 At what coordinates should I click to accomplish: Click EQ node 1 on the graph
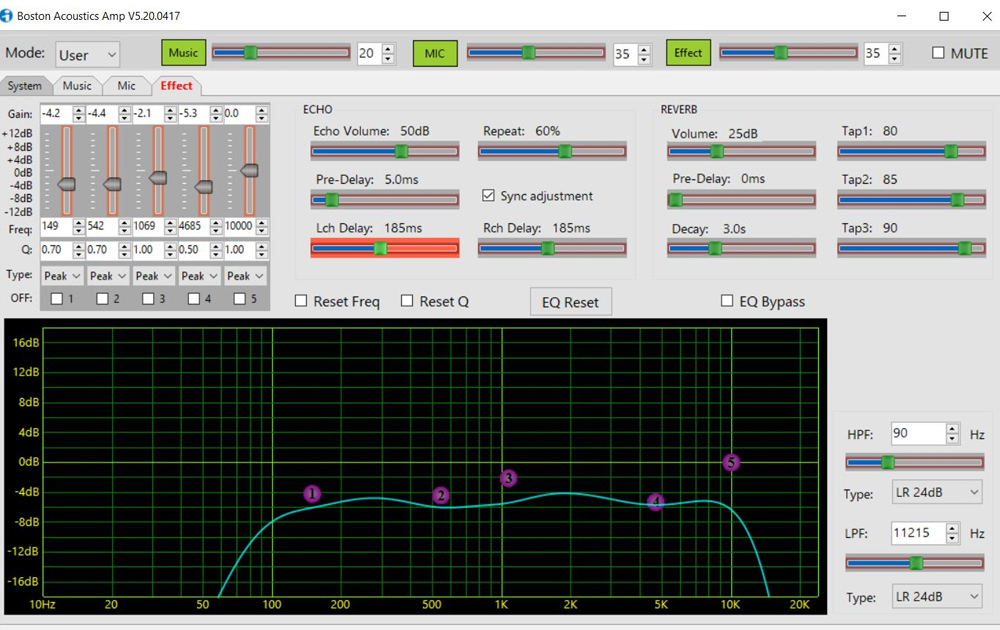pos(312,494)
